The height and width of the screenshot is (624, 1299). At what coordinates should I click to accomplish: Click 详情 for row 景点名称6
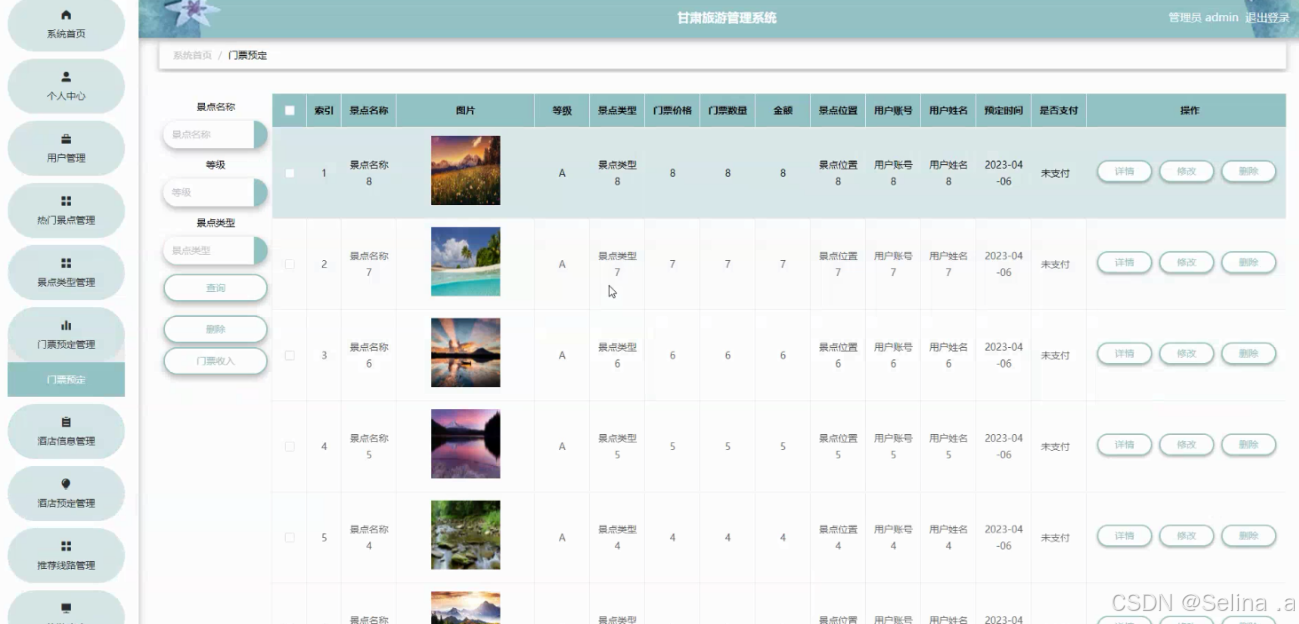(1124, 354)
